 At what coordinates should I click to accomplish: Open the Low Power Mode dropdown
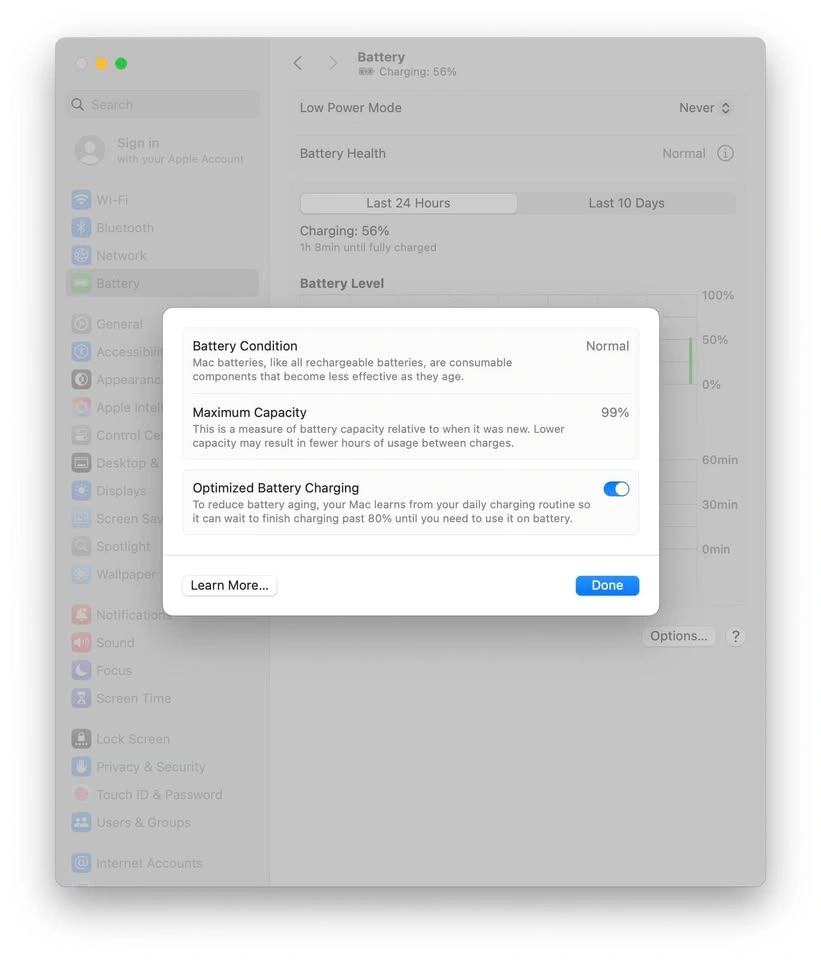pos(705,108)
